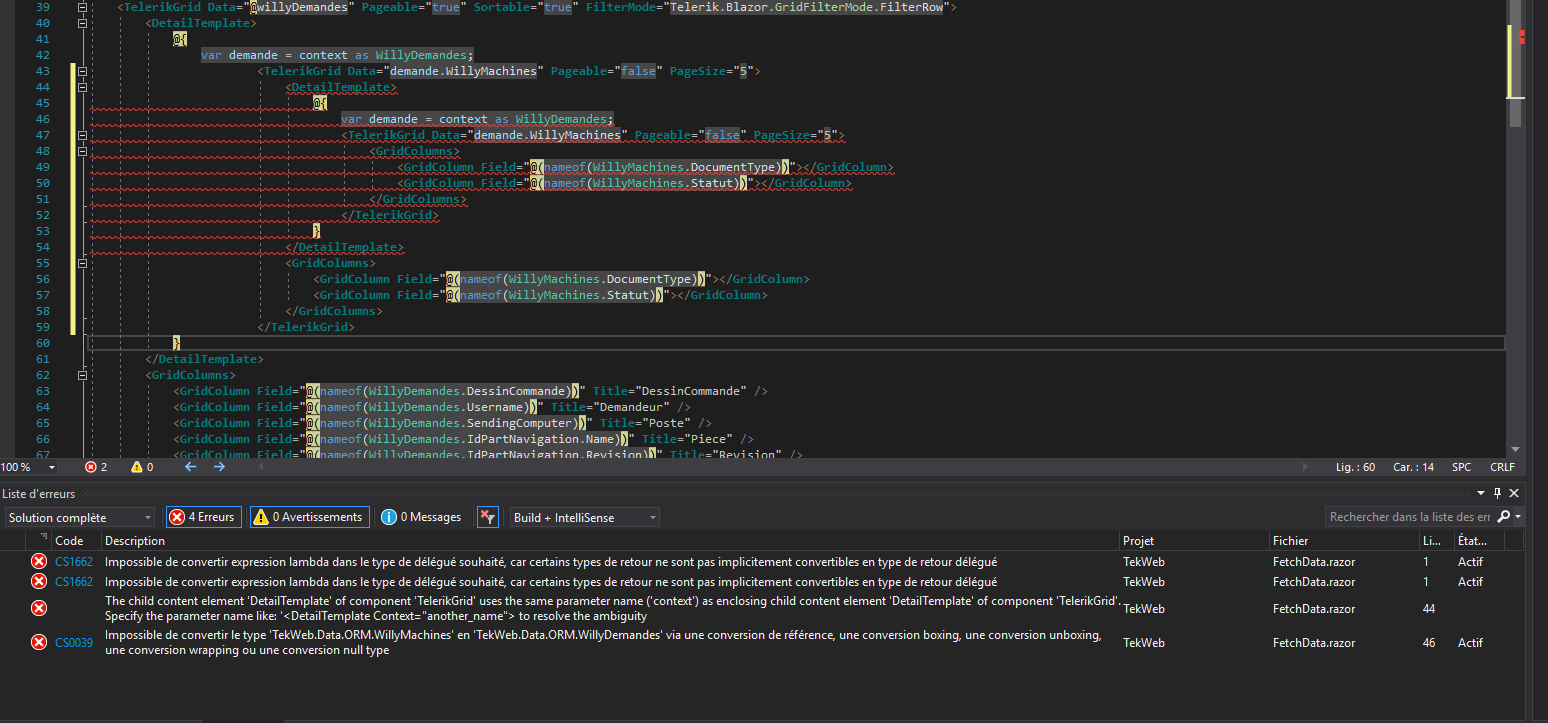Toggle the 4 Erreurs filter
This screenshot has height=723, width=1548.
(203, 517)
